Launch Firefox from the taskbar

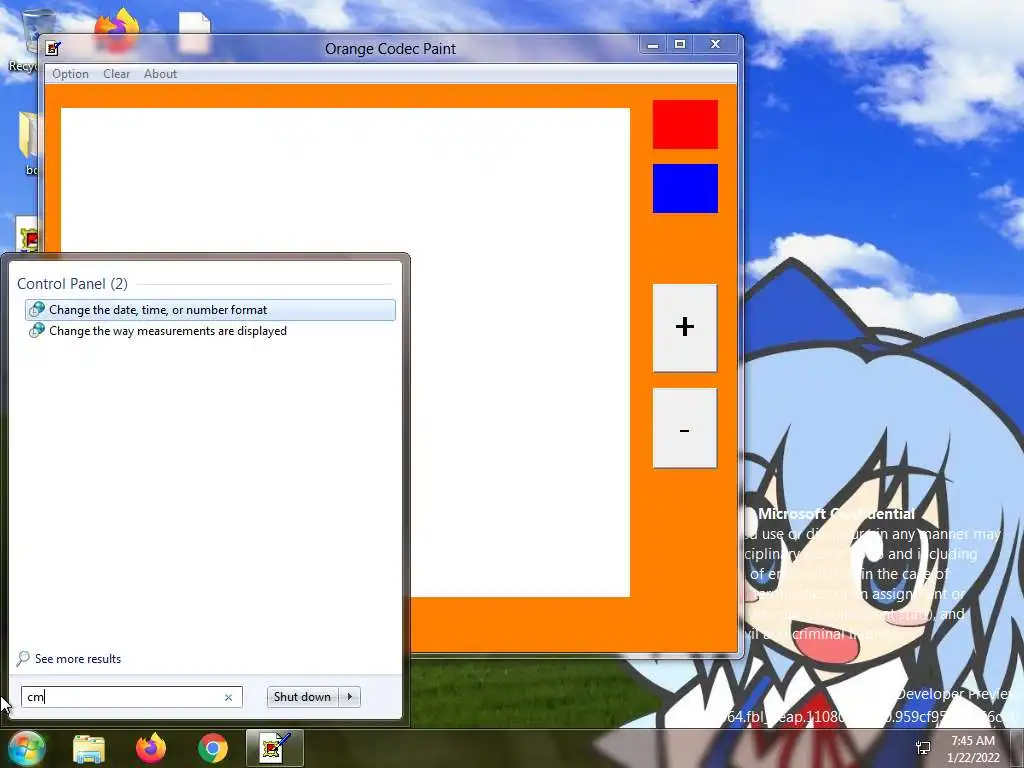(x=151, y=748)
